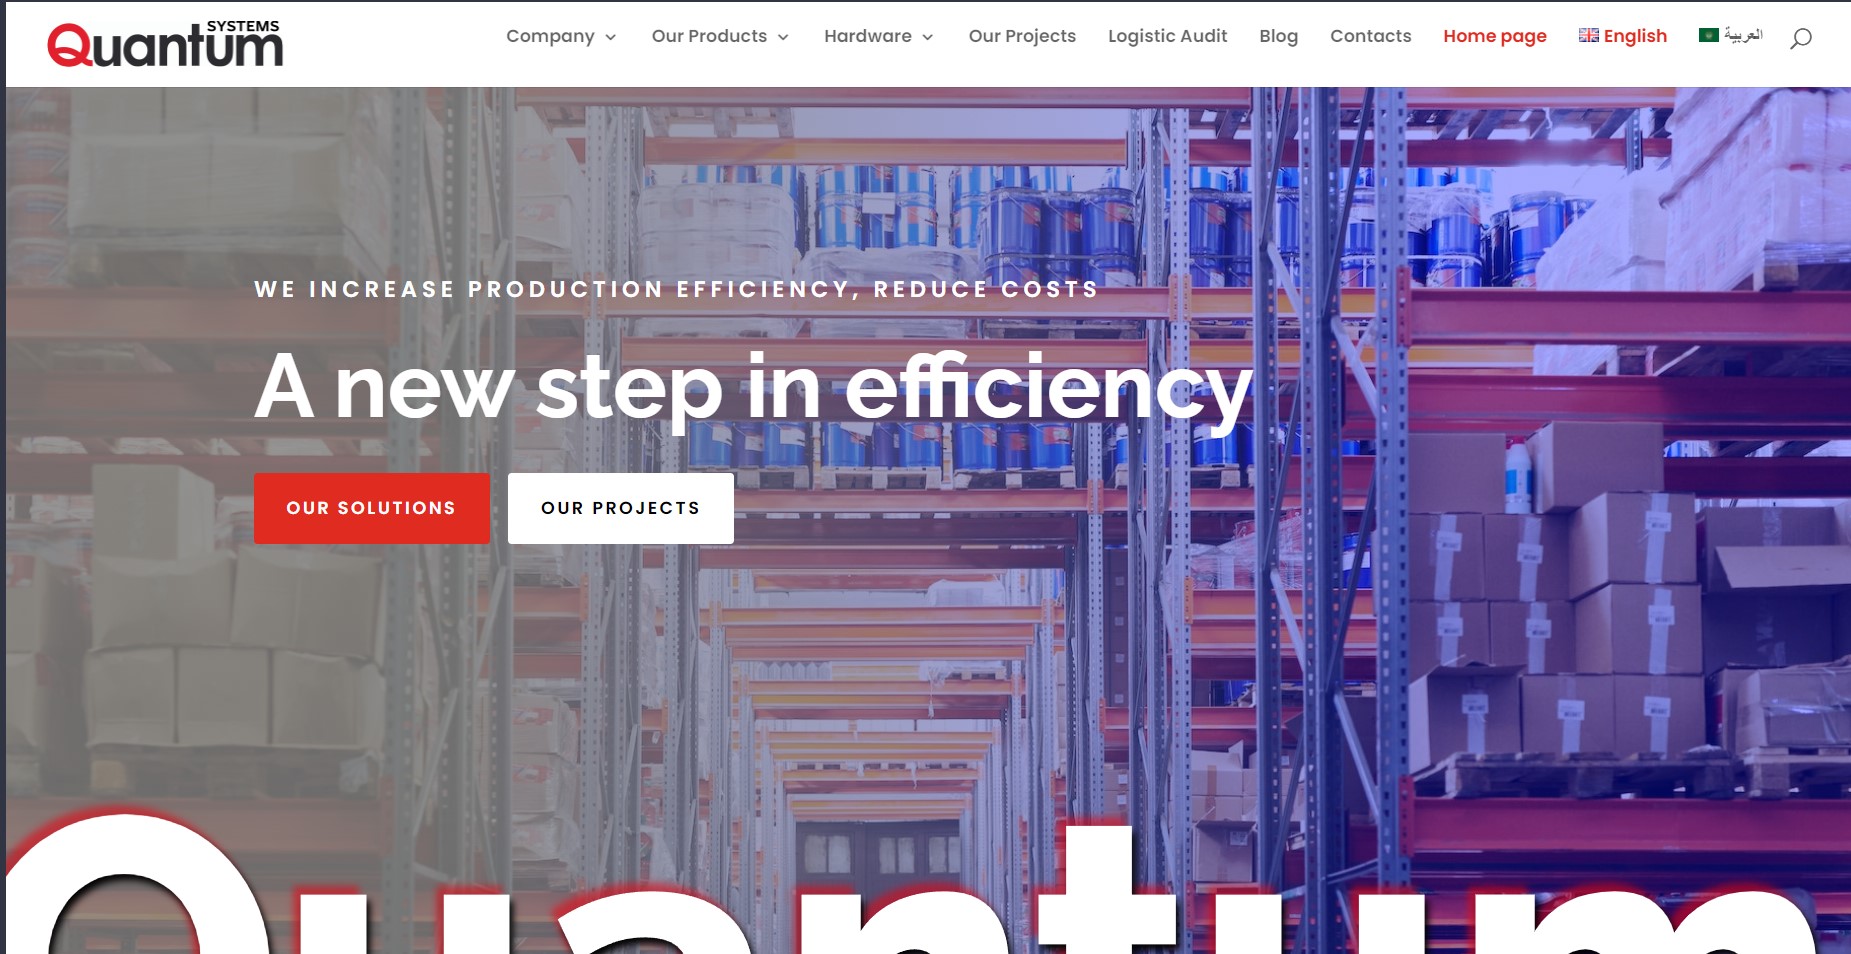Screen dimensions: 1851x954
Task: Go to the Home page link
Action: point(1494,36)
